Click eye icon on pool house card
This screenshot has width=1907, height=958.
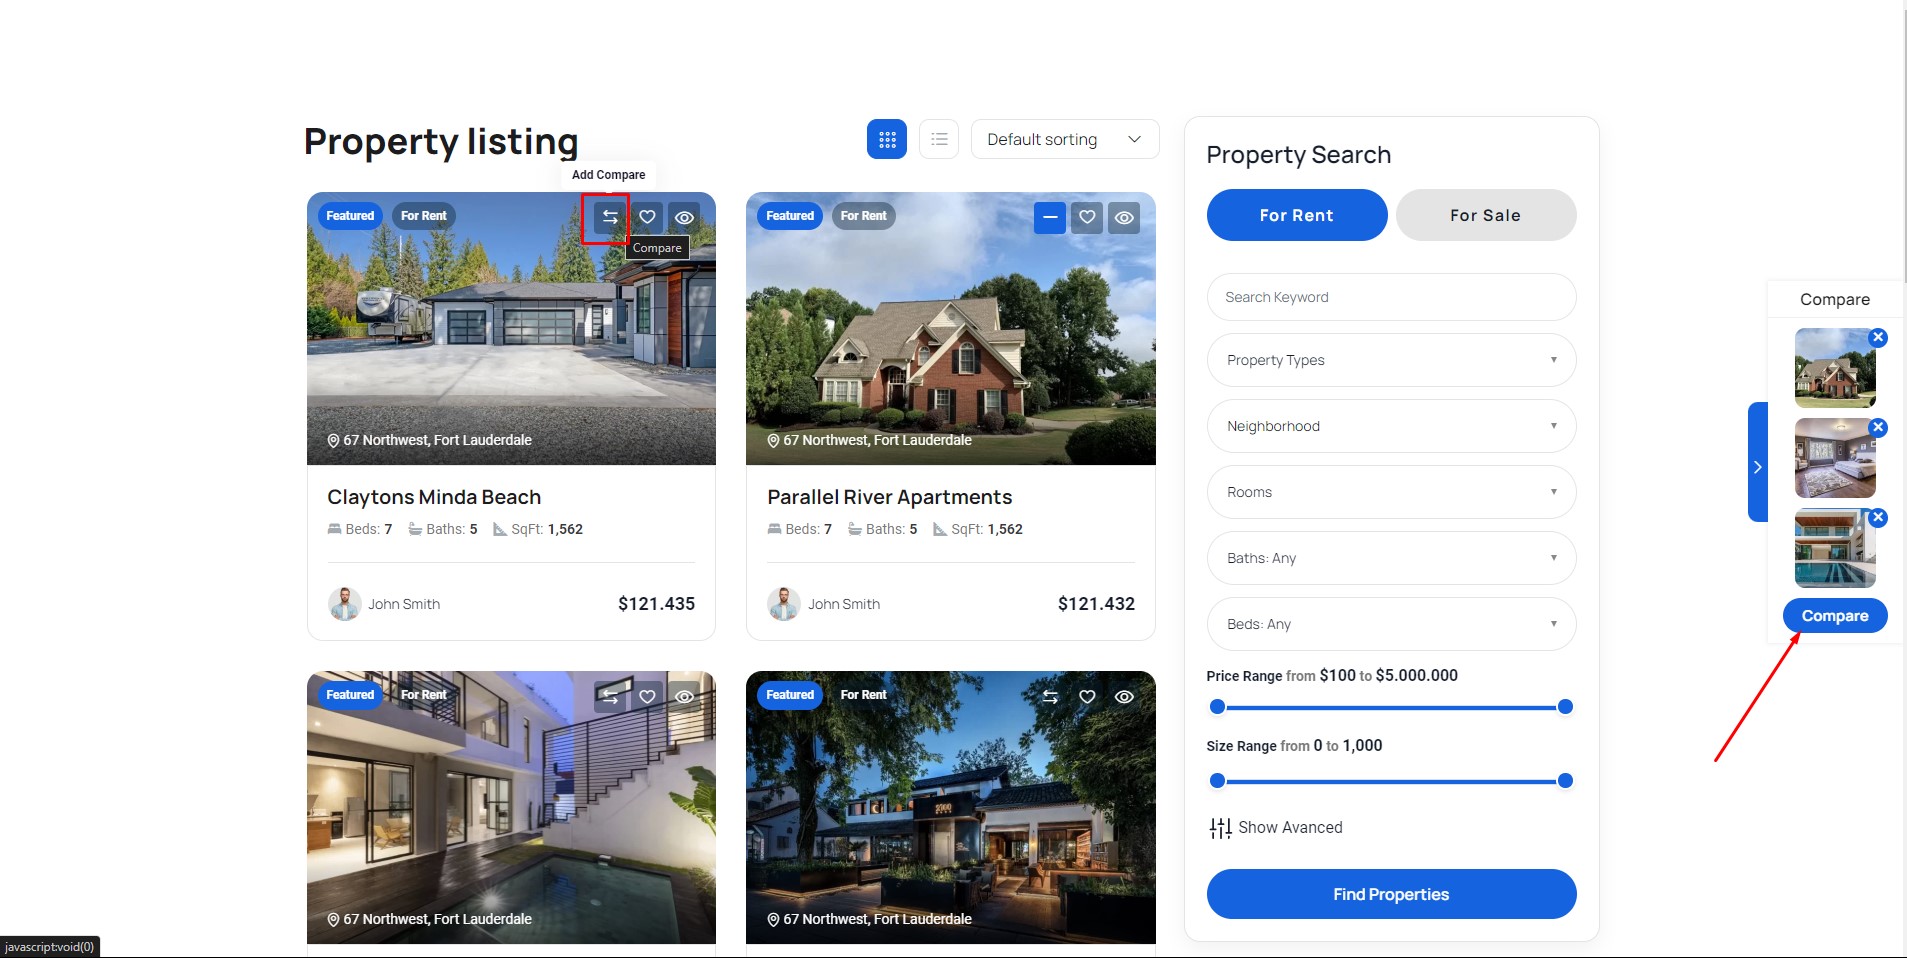point(685,696)
